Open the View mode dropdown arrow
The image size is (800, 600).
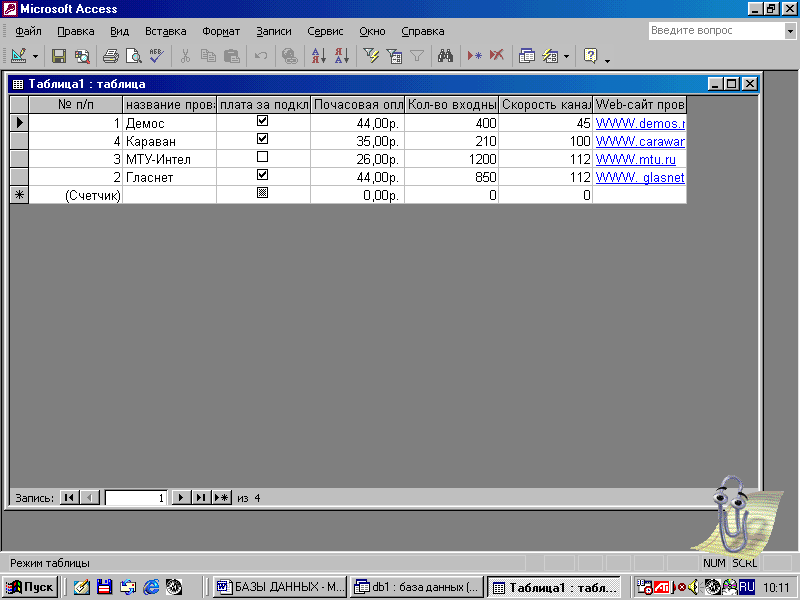35,56
